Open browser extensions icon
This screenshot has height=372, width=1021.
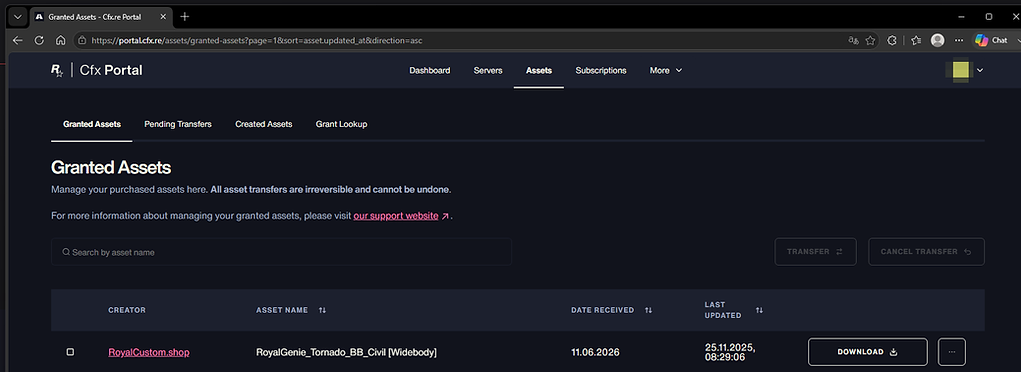tap(893, 40)
